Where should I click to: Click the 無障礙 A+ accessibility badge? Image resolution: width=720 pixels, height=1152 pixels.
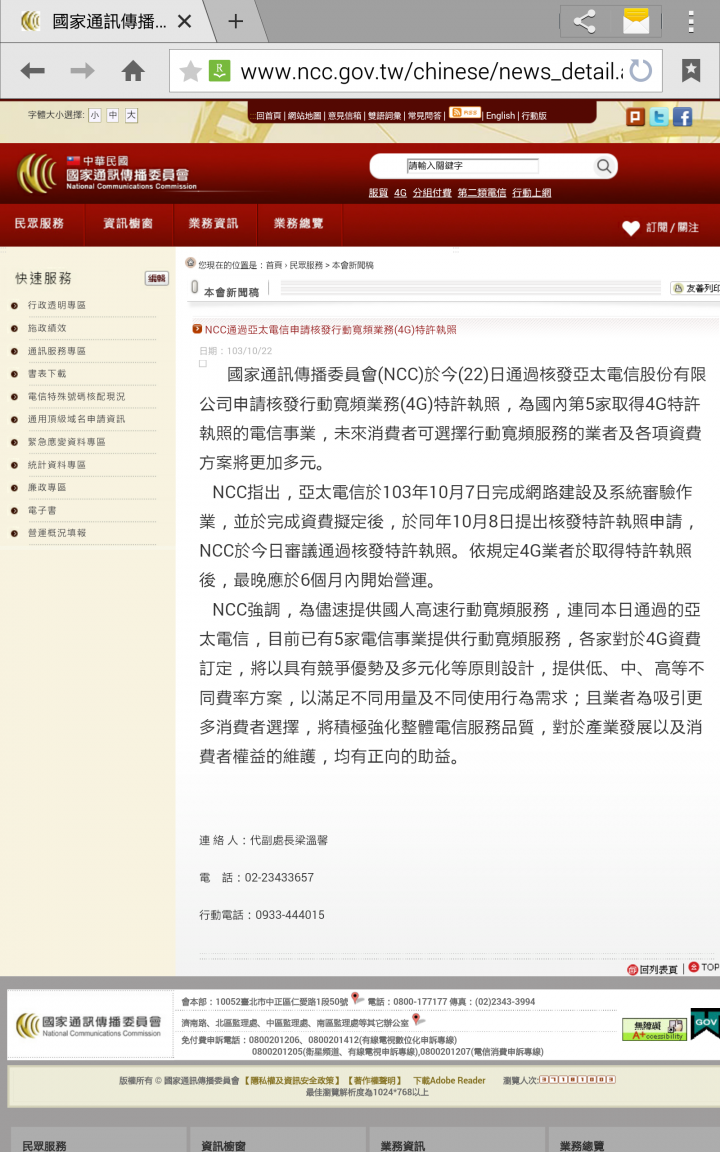[x=654, y=1029]
